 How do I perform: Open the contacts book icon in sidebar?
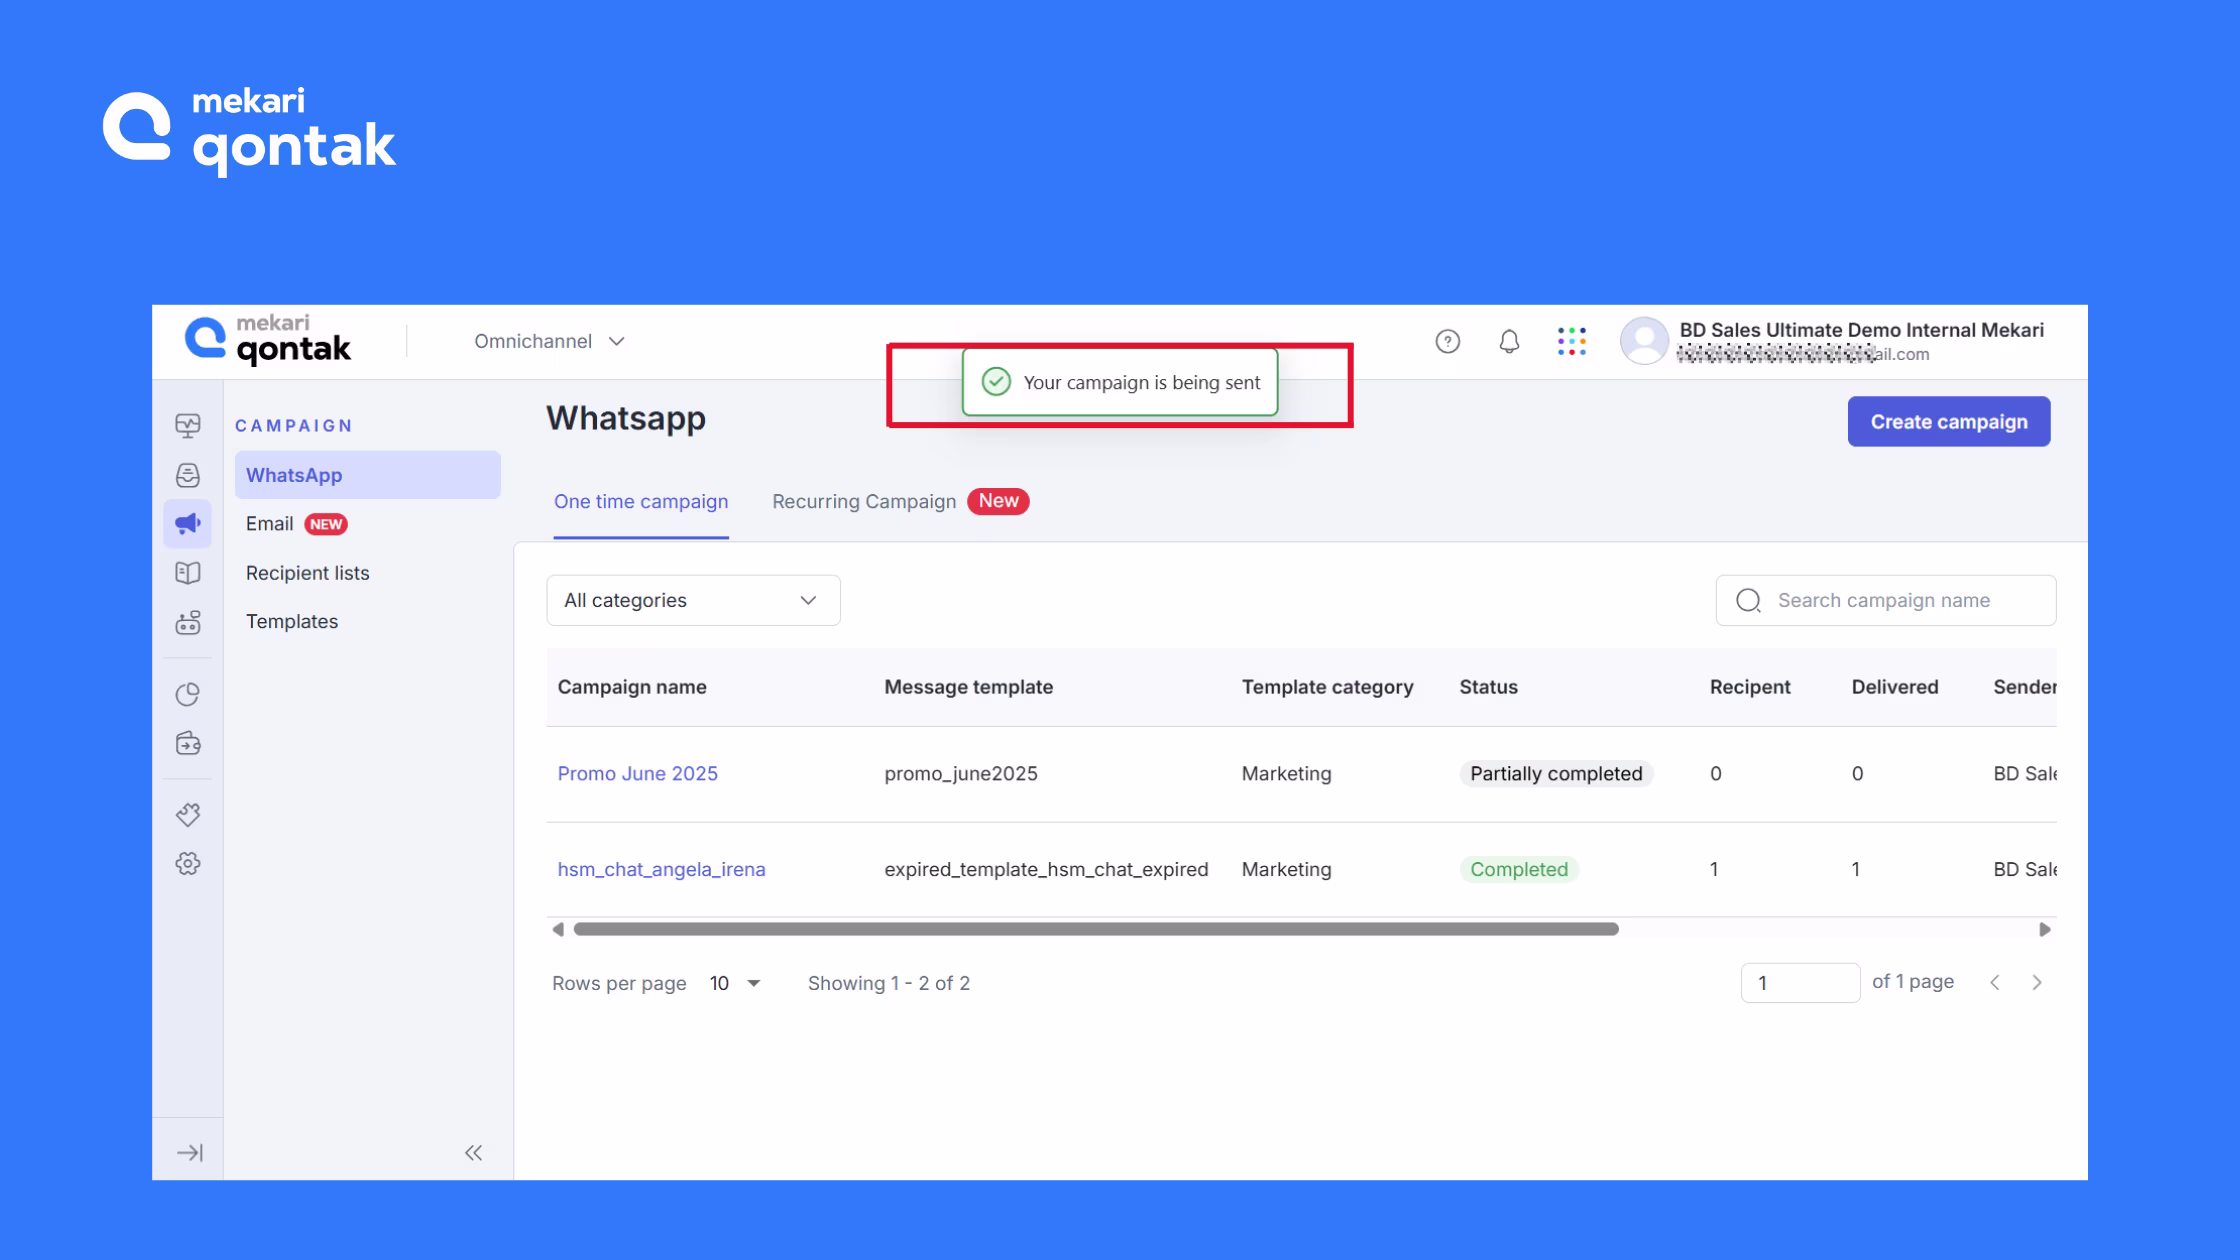pyautogui.click(x=188, y=573)
